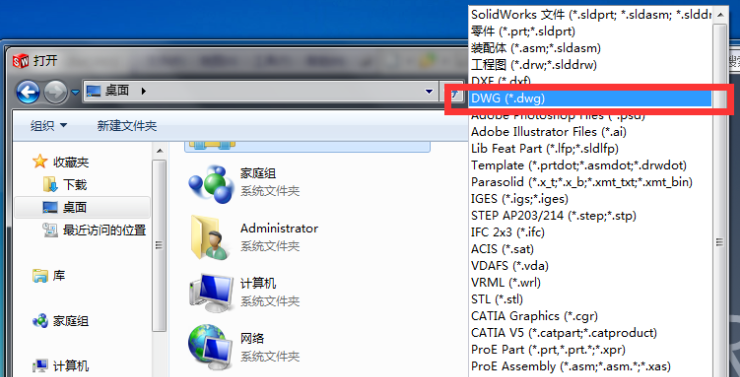Choose Lib Feat Part file type
The height and width of the screenshot is (377, 740).
click(x=591, y=149)
